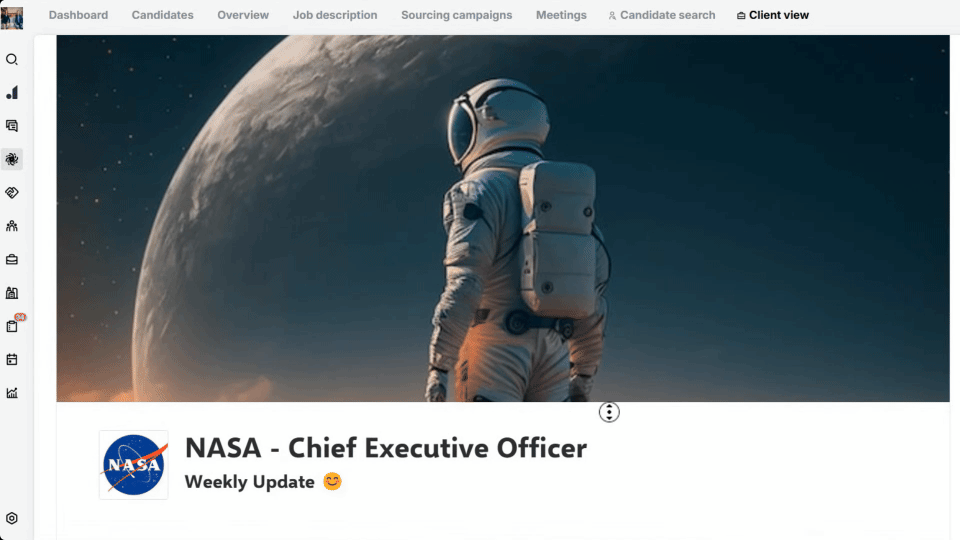Click the NASA logo thumbnail

point(133,465)
